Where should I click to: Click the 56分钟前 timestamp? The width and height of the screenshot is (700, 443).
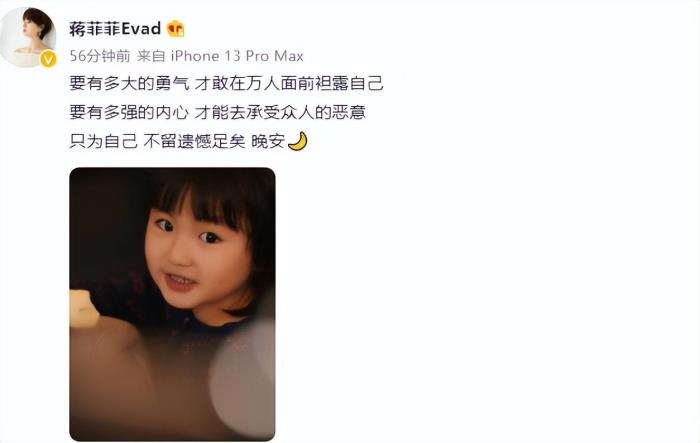pos(100,56)
